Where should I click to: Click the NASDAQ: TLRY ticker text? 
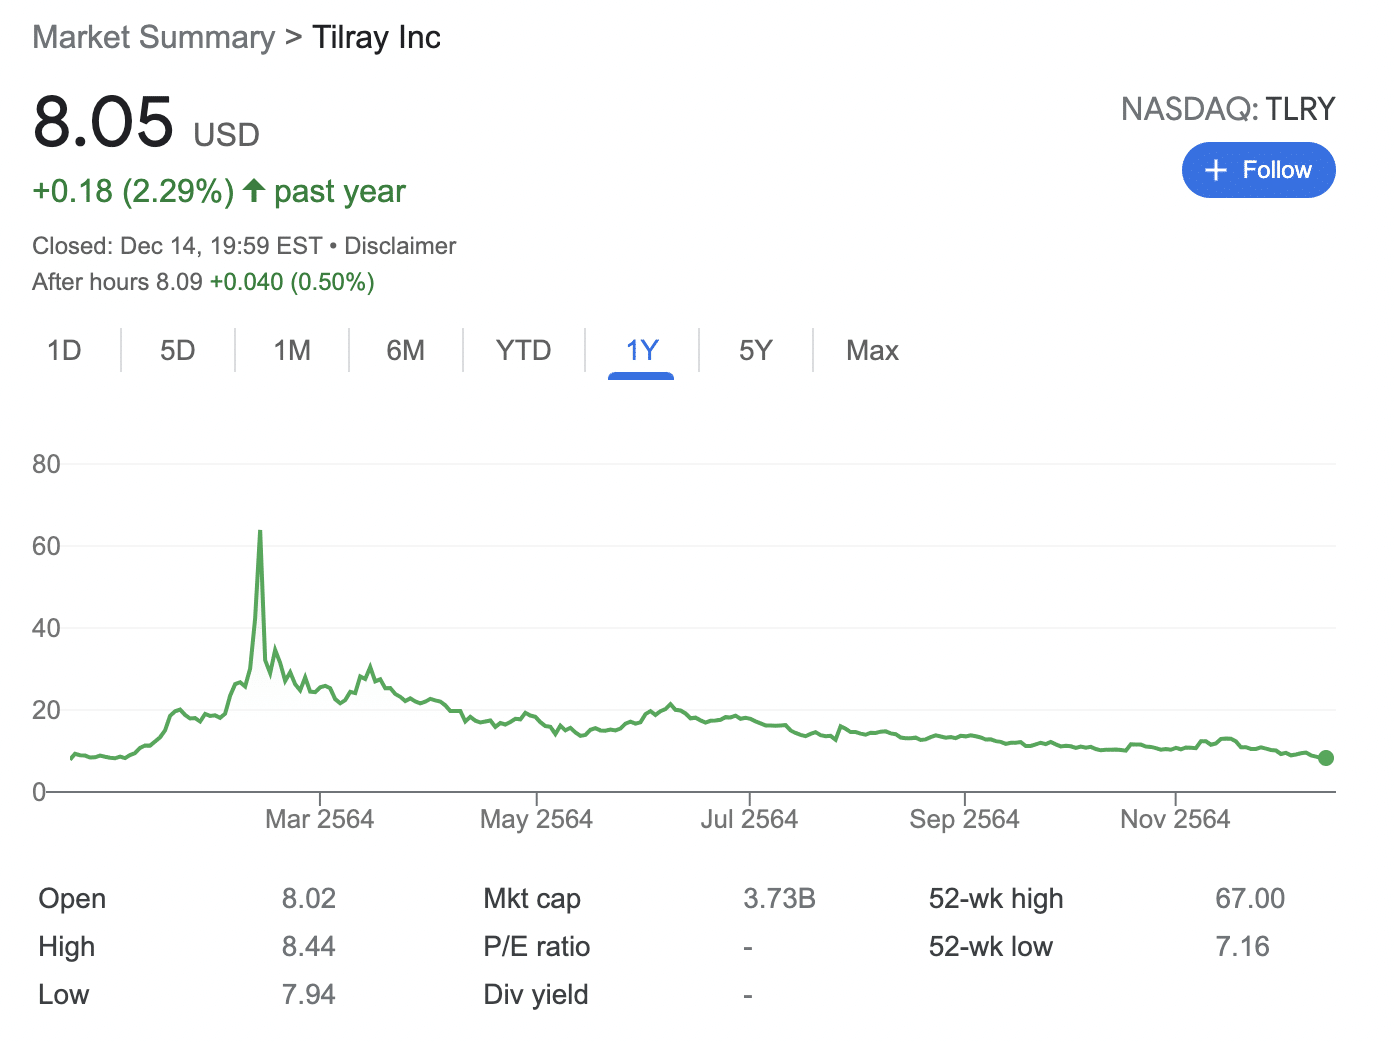tap(1228, 109)
